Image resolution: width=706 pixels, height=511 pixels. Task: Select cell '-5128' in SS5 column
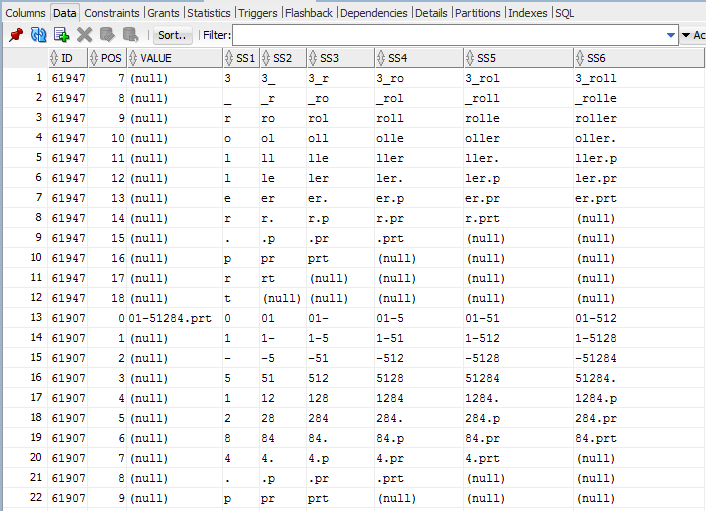[518, 358]
